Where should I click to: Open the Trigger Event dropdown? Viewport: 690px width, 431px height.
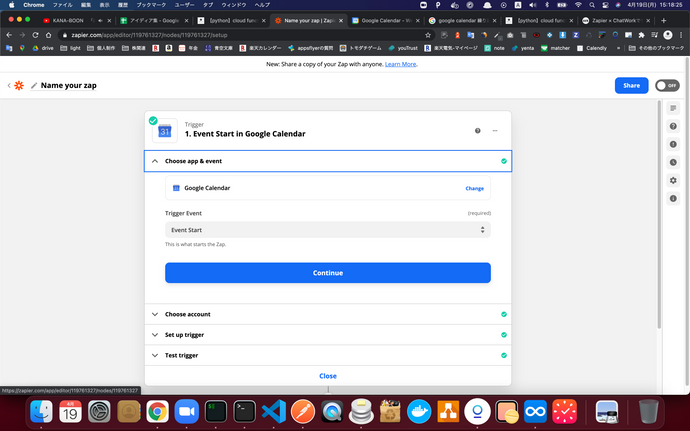tap(328, 230)
